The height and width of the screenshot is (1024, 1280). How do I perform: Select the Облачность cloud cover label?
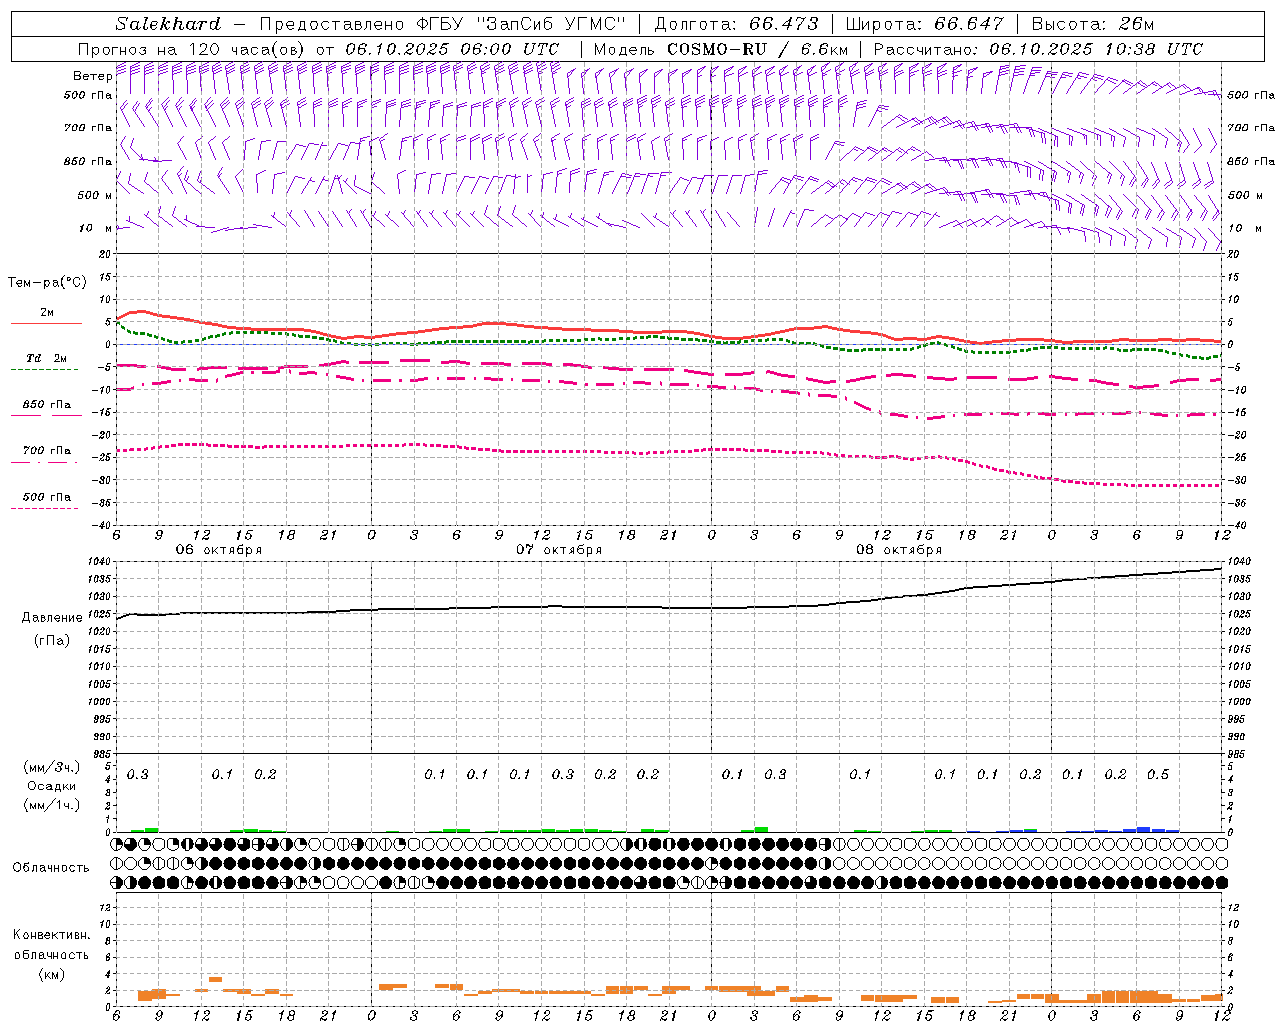click(51, 868)
